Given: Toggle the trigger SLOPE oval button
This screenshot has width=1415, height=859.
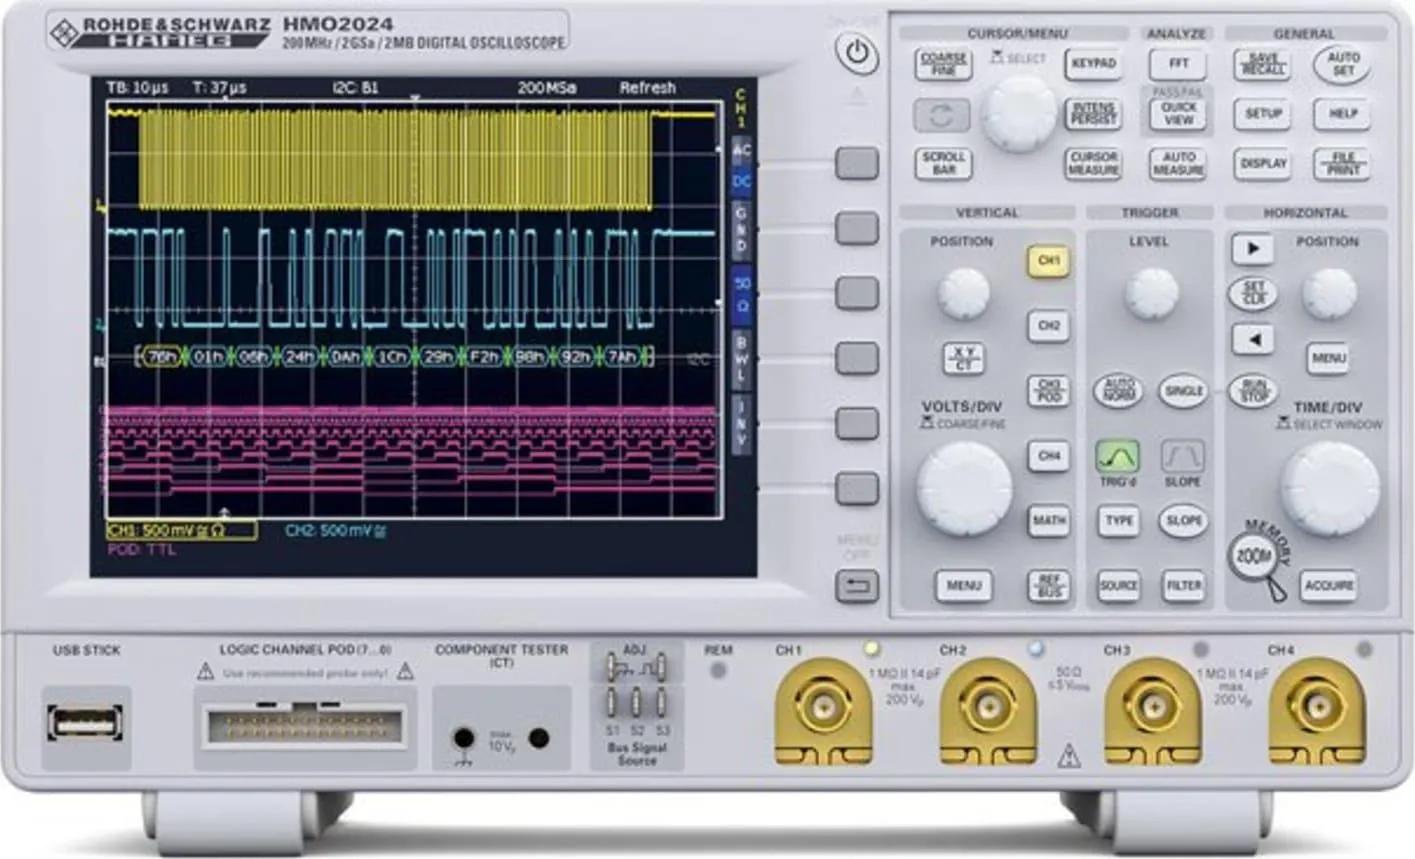Looking at the screenshot, I should point(1183,521).
